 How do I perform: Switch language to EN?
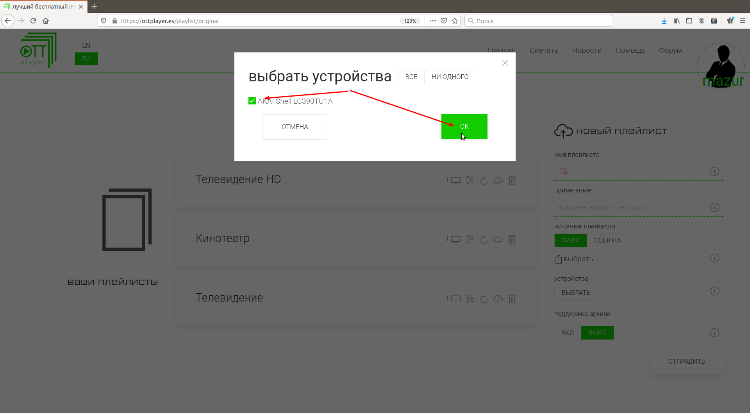click(86, 45)
